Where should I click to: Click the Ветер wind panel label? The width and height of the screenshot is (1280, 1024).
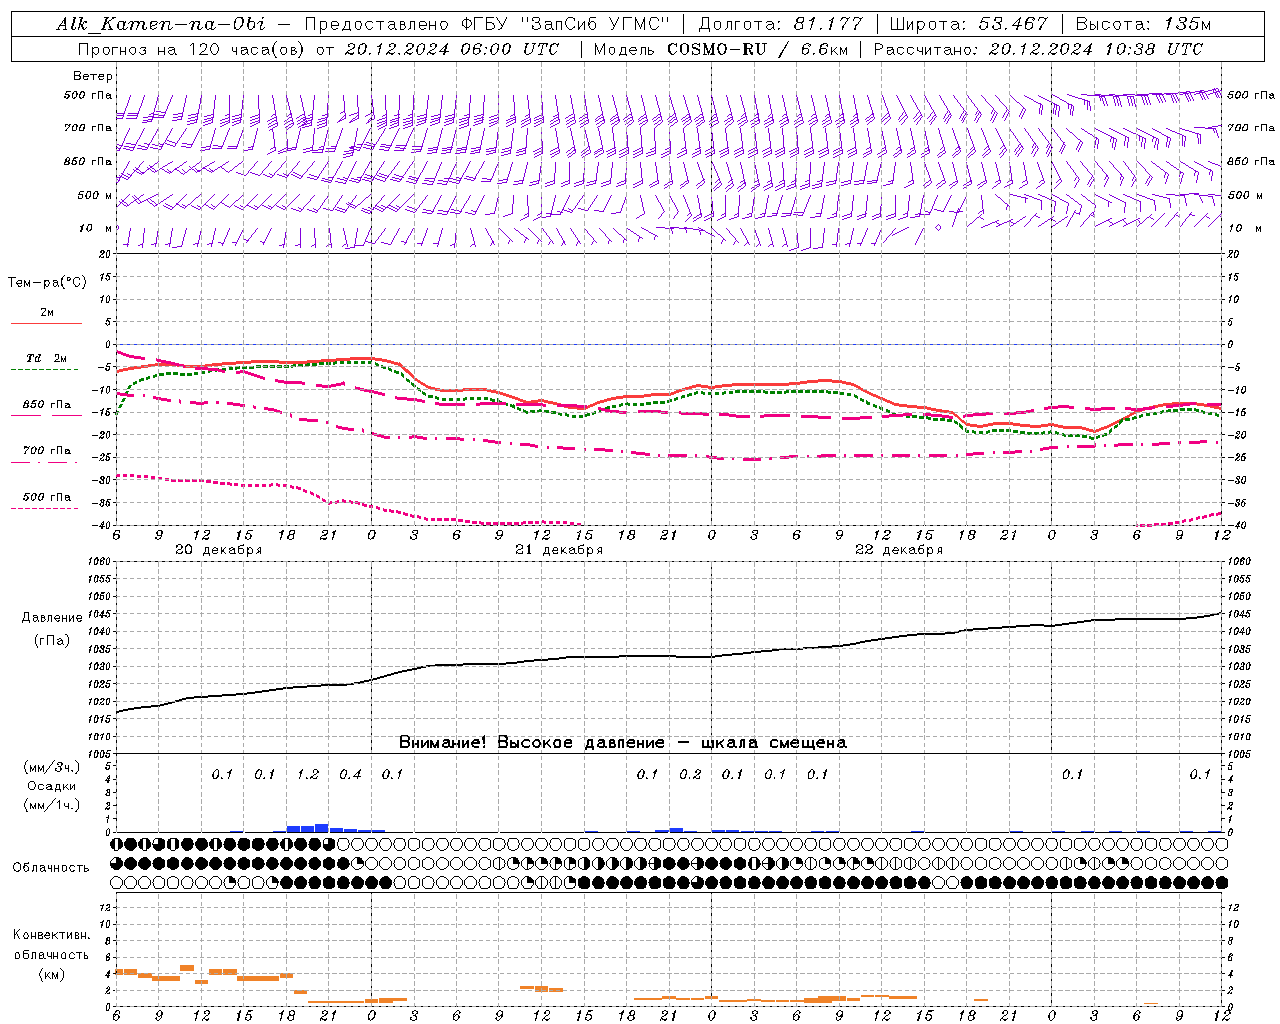[x=93, y=76]
